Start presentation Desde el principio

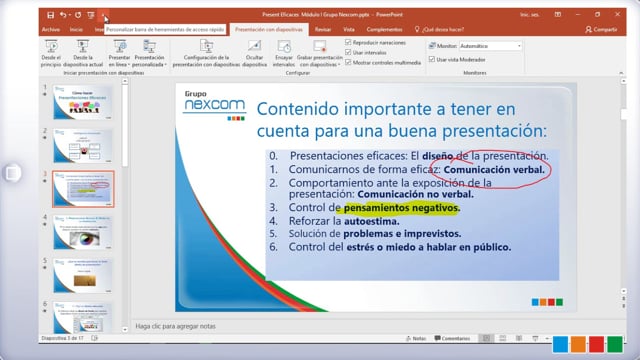tap(51, 53)
